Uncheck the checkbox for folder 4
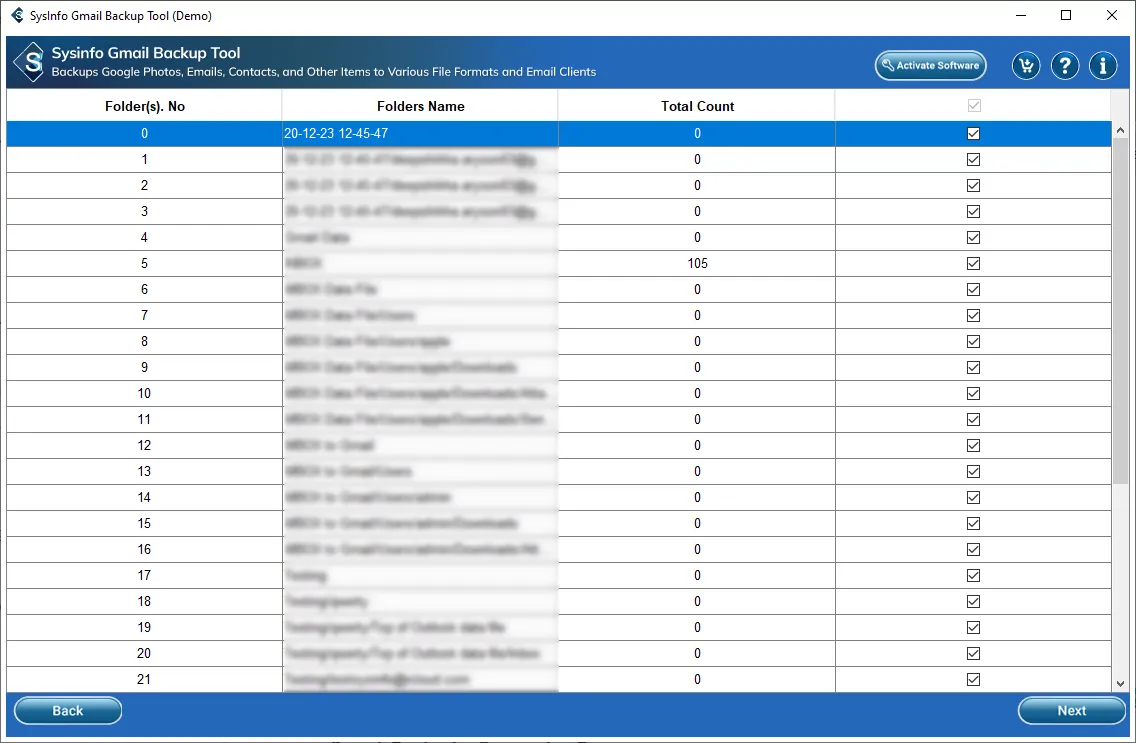This screenshot has height=743, width=1136. tap(974, 238)
